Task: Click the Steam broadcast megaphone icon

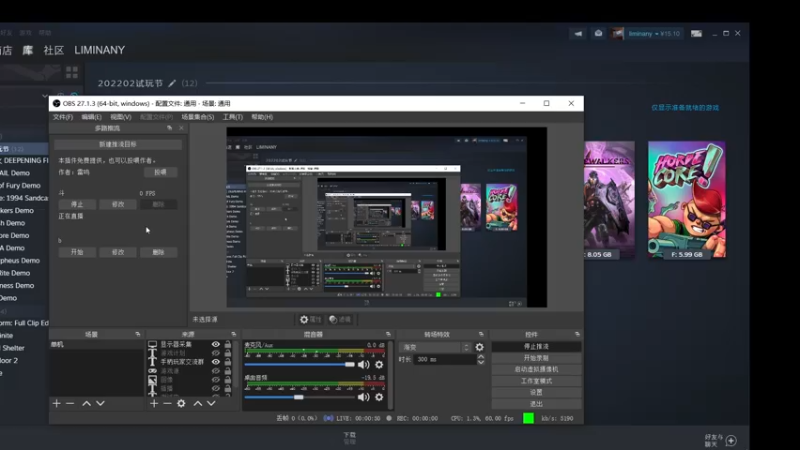Action: (x=578, y=34)
